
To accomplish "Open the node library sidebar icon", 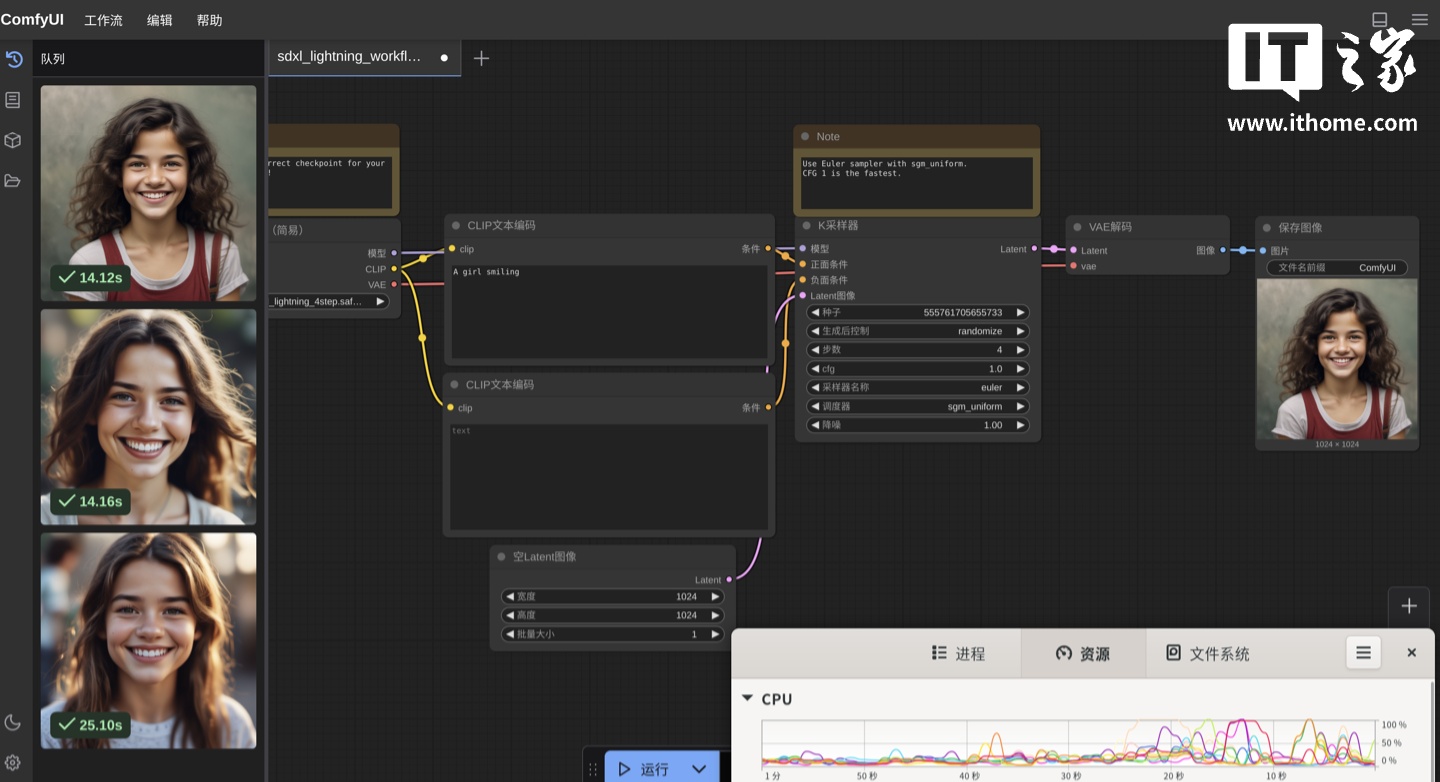I will pos(13,100).
